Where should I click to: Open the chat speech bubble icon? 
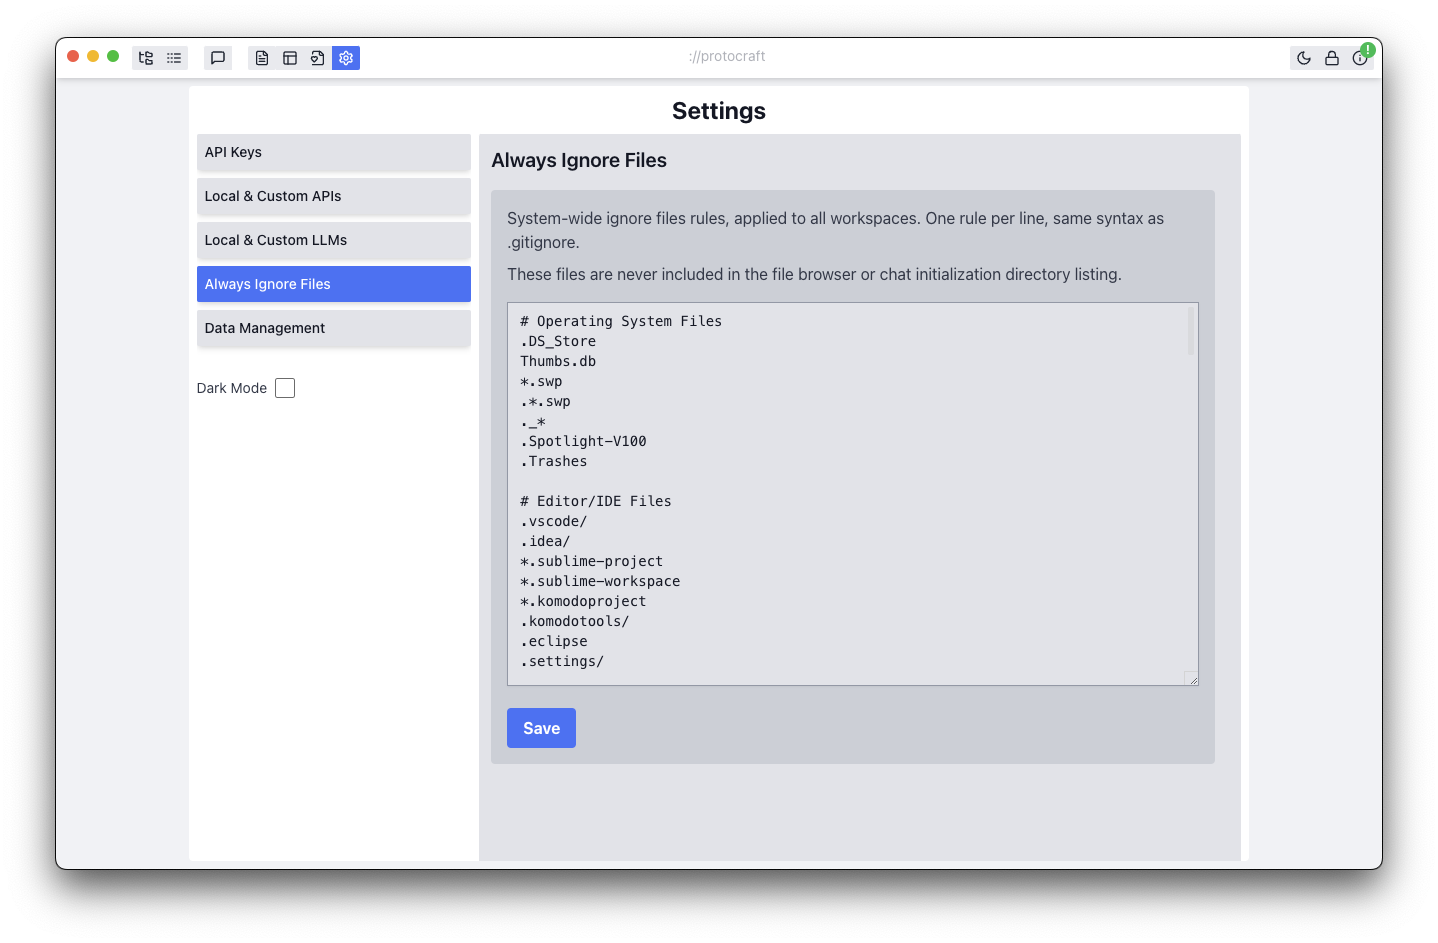(218, 58)
